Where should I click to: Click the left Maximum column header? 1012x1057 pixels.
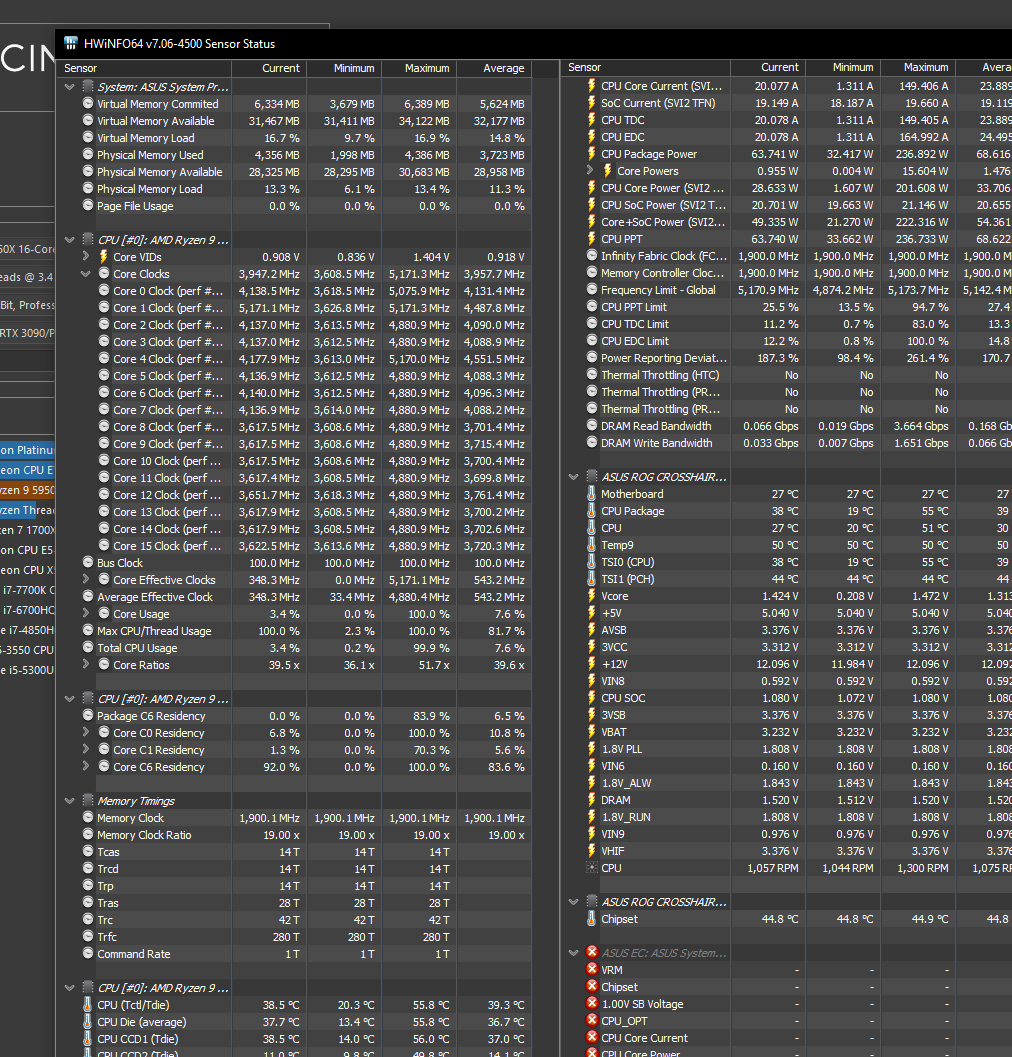(x=419, y=68)
